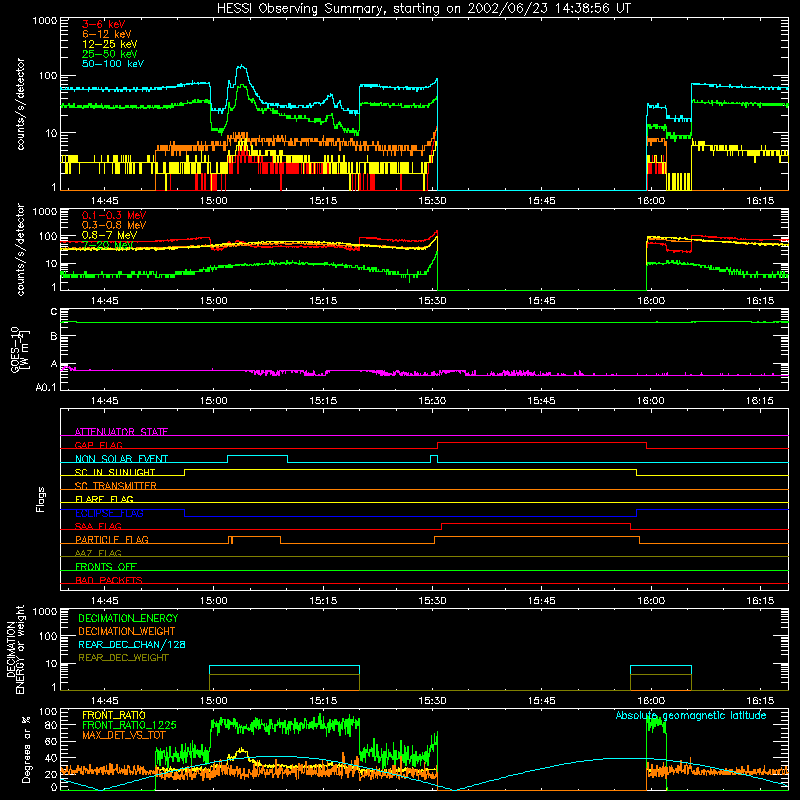The image size is (800, 800).
Task: Click the olive flag label between PARTICLE_FLAG and FRONTS_OFF
Action: tap(98, 553)
